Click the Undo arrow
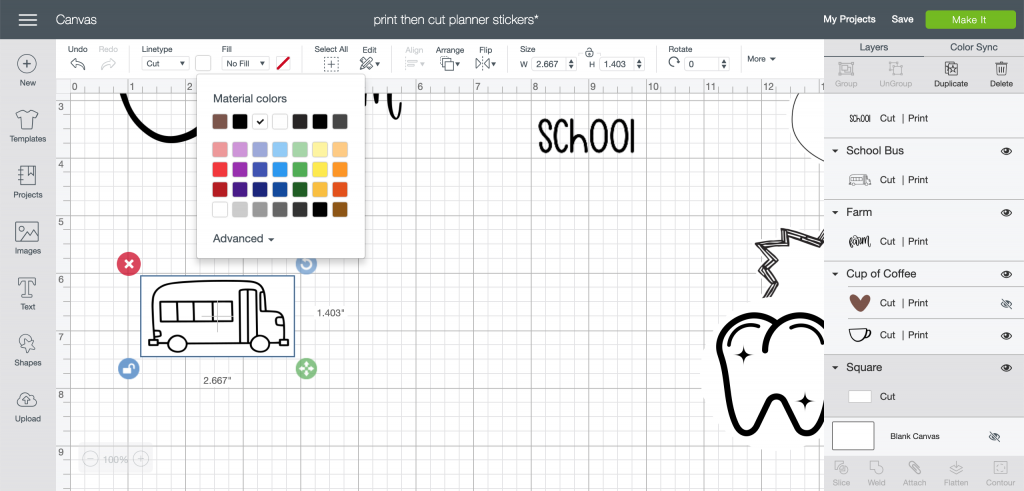This screenshot has width=1024, height=491. pyautogui.click(x=78, y=64)
